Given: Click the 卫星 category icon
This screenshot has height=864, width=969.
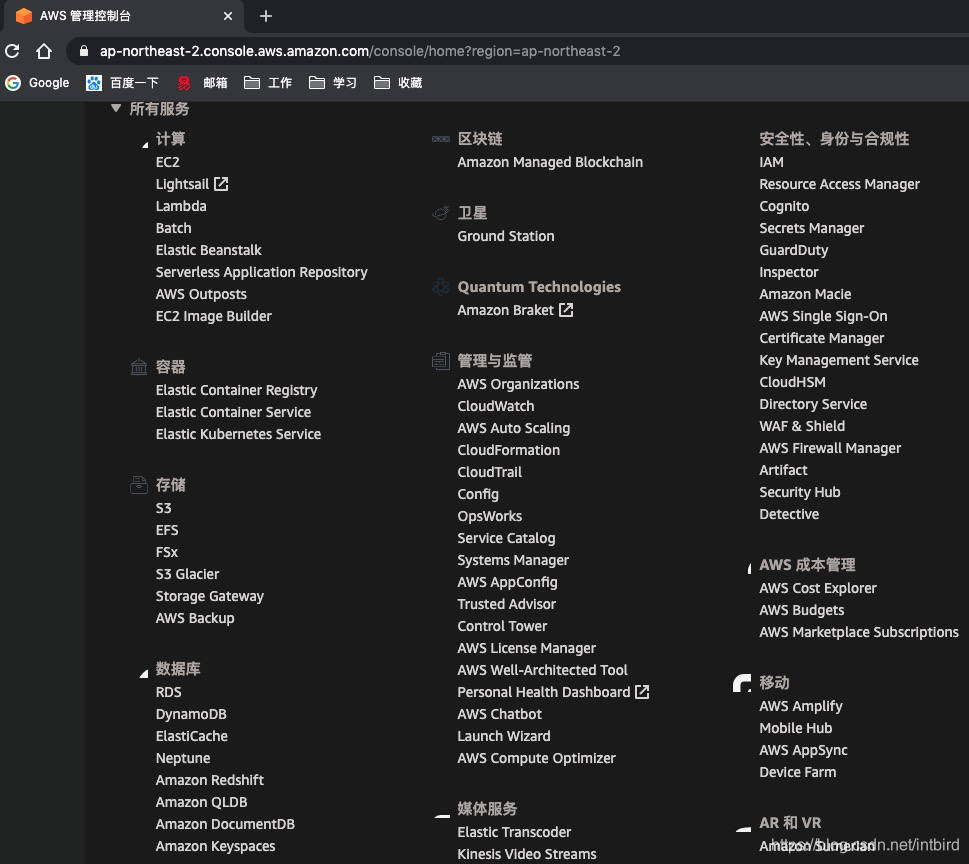Looking at the screenshot, I should pyautogui.click(x=441, y=213).
